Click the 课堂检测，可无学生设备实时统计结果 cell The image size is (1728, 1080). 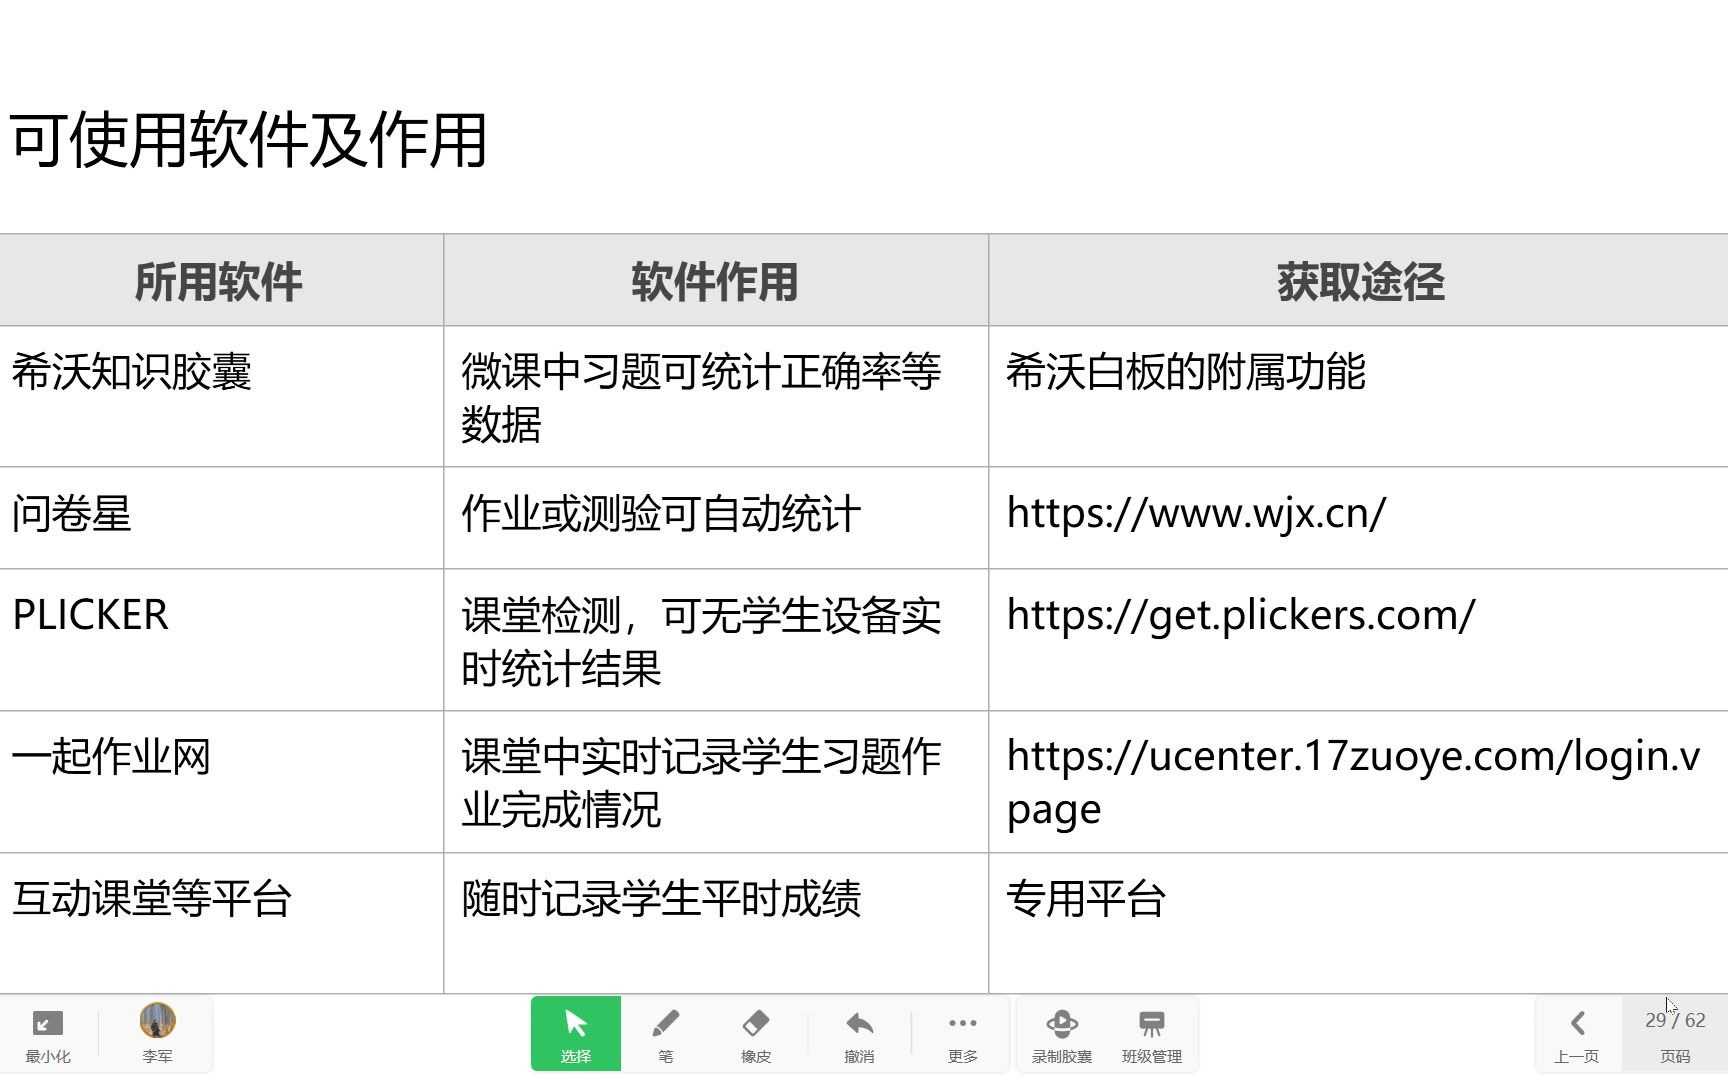(x=716, y=640)
